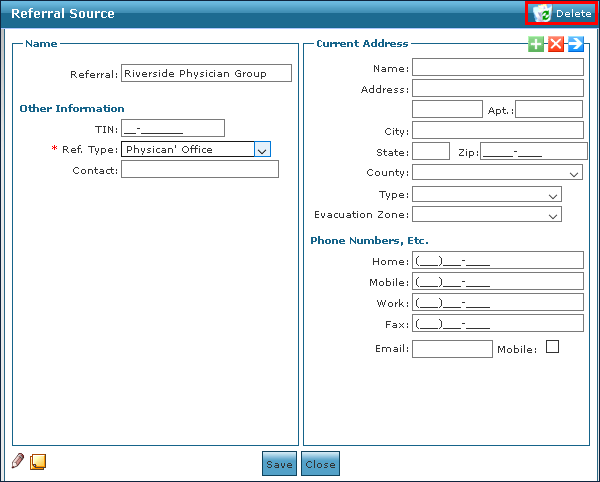Screen dimensions: 600x482
Task: Expand the Ref. Type dropdown
Action: click(262, 150)
